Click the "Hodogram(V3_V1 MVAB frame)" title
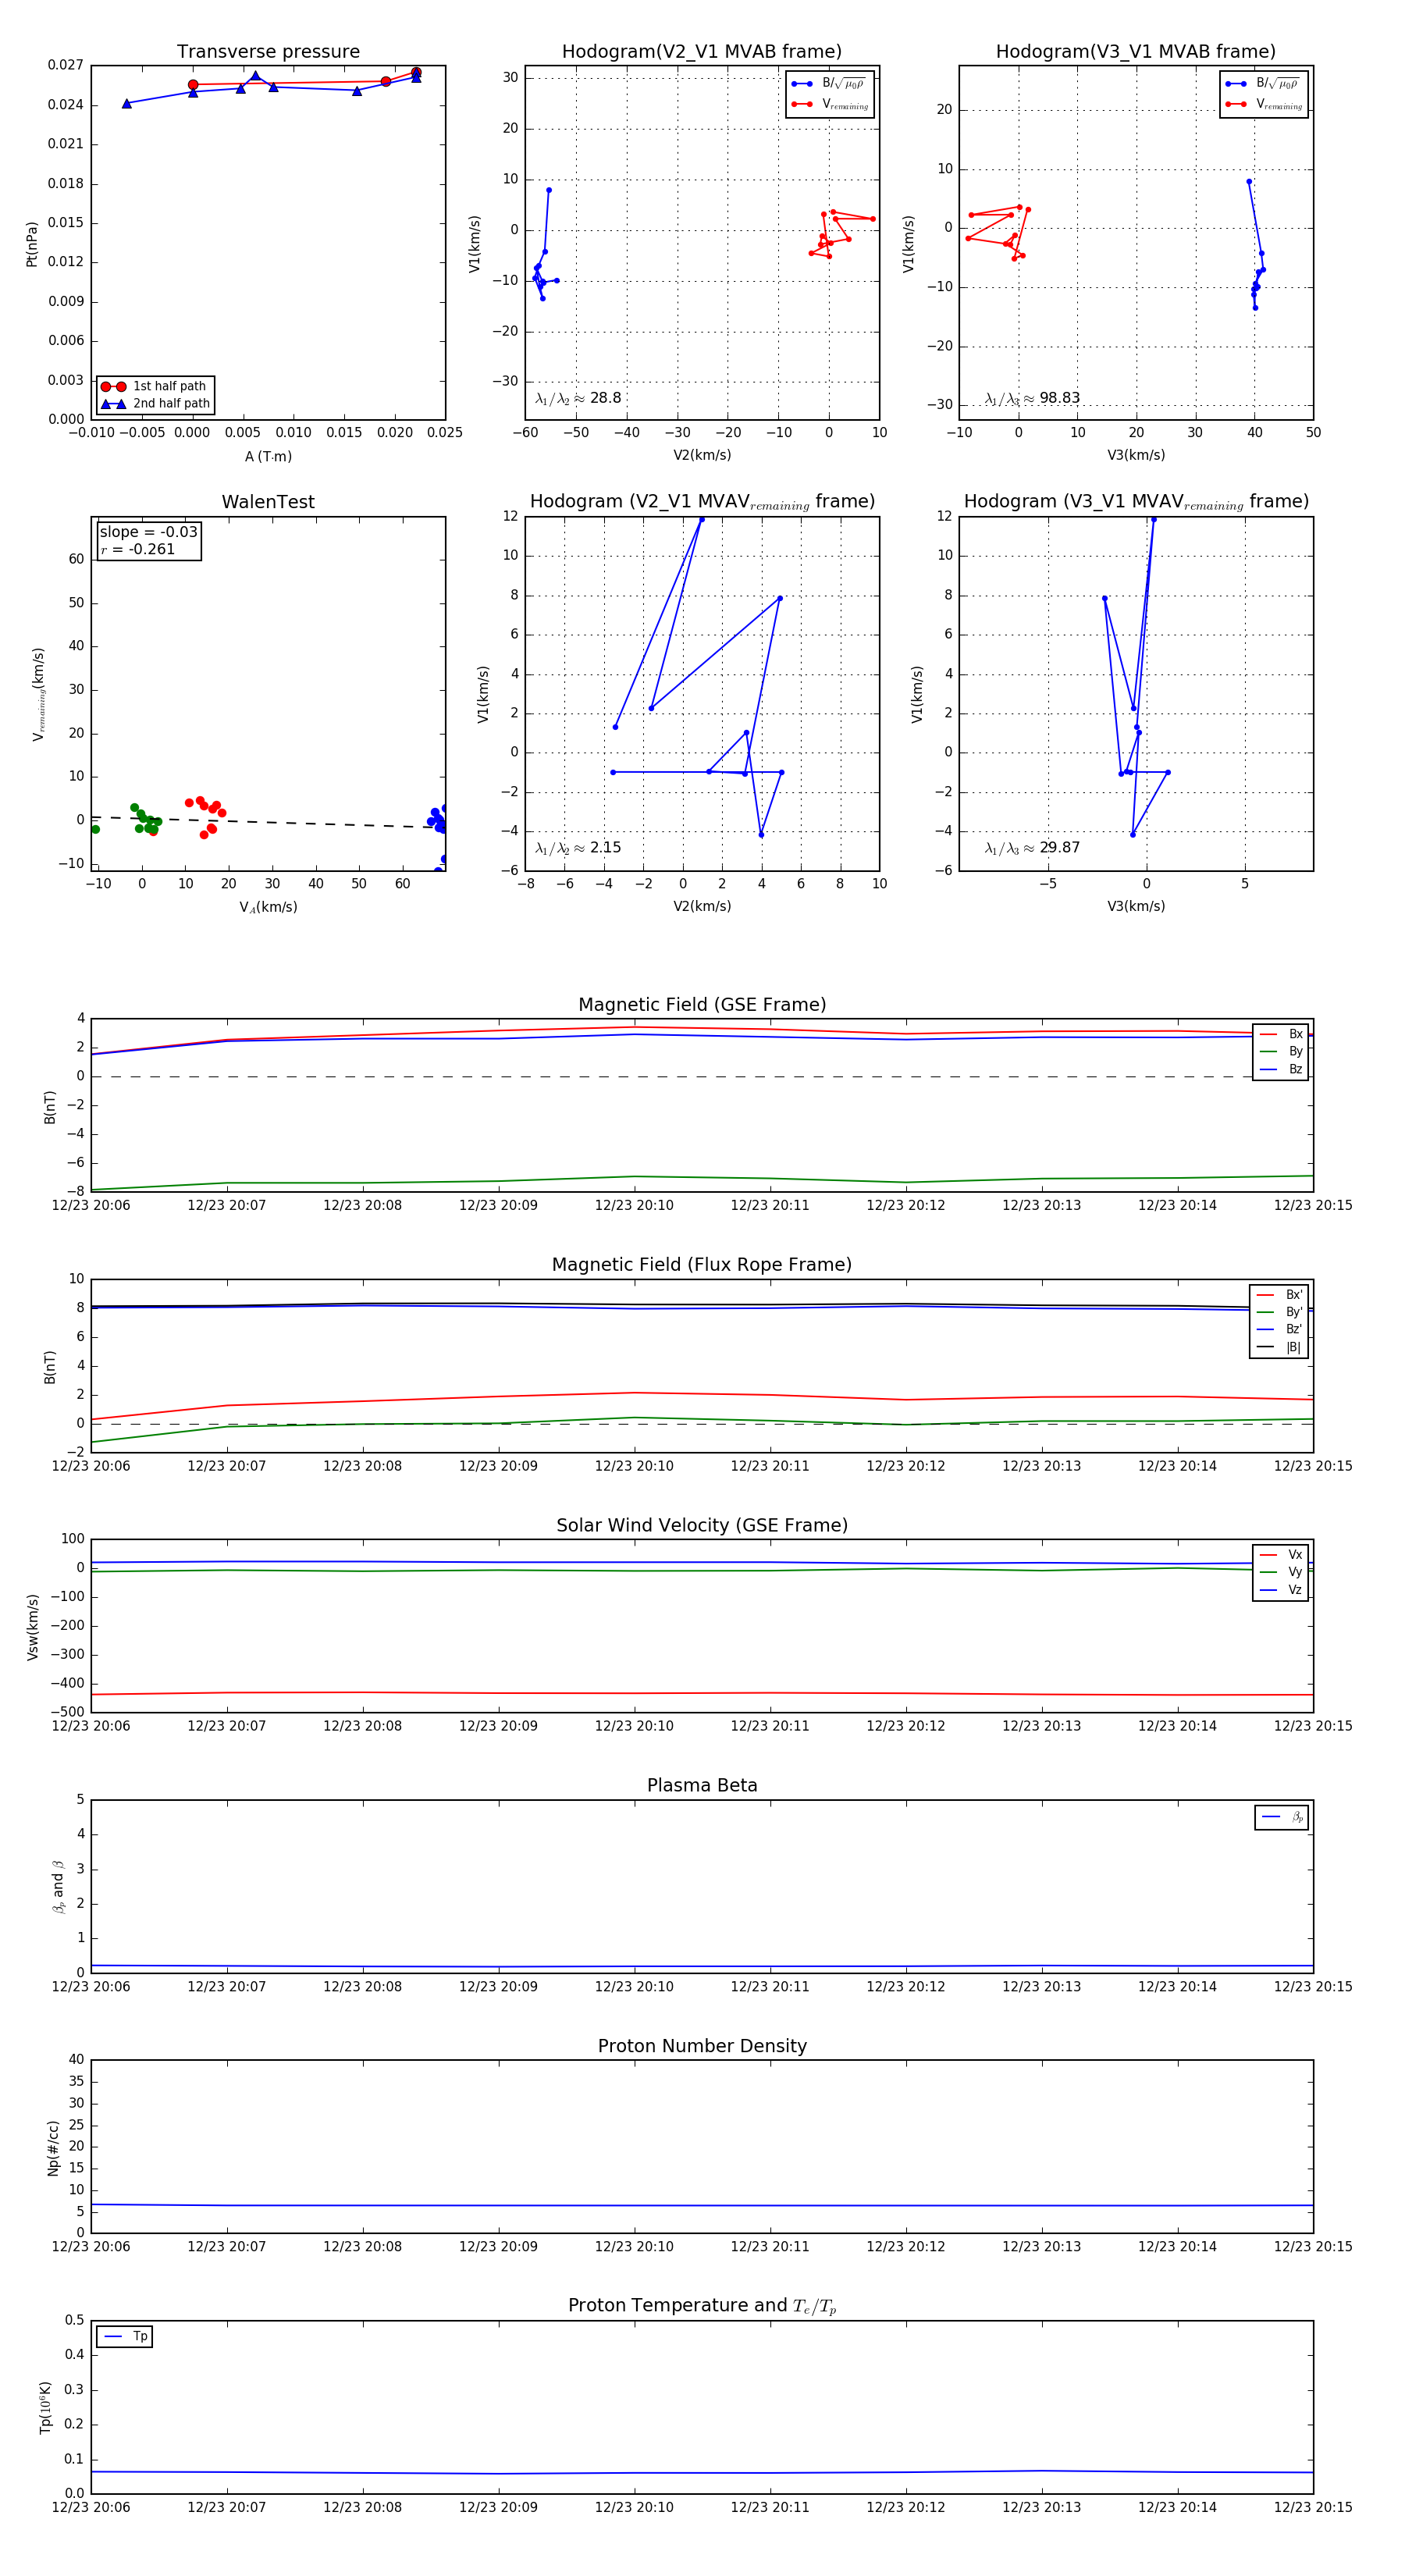The width and height of the screenshot is (1405, 2576). (x=1136, y=52)
